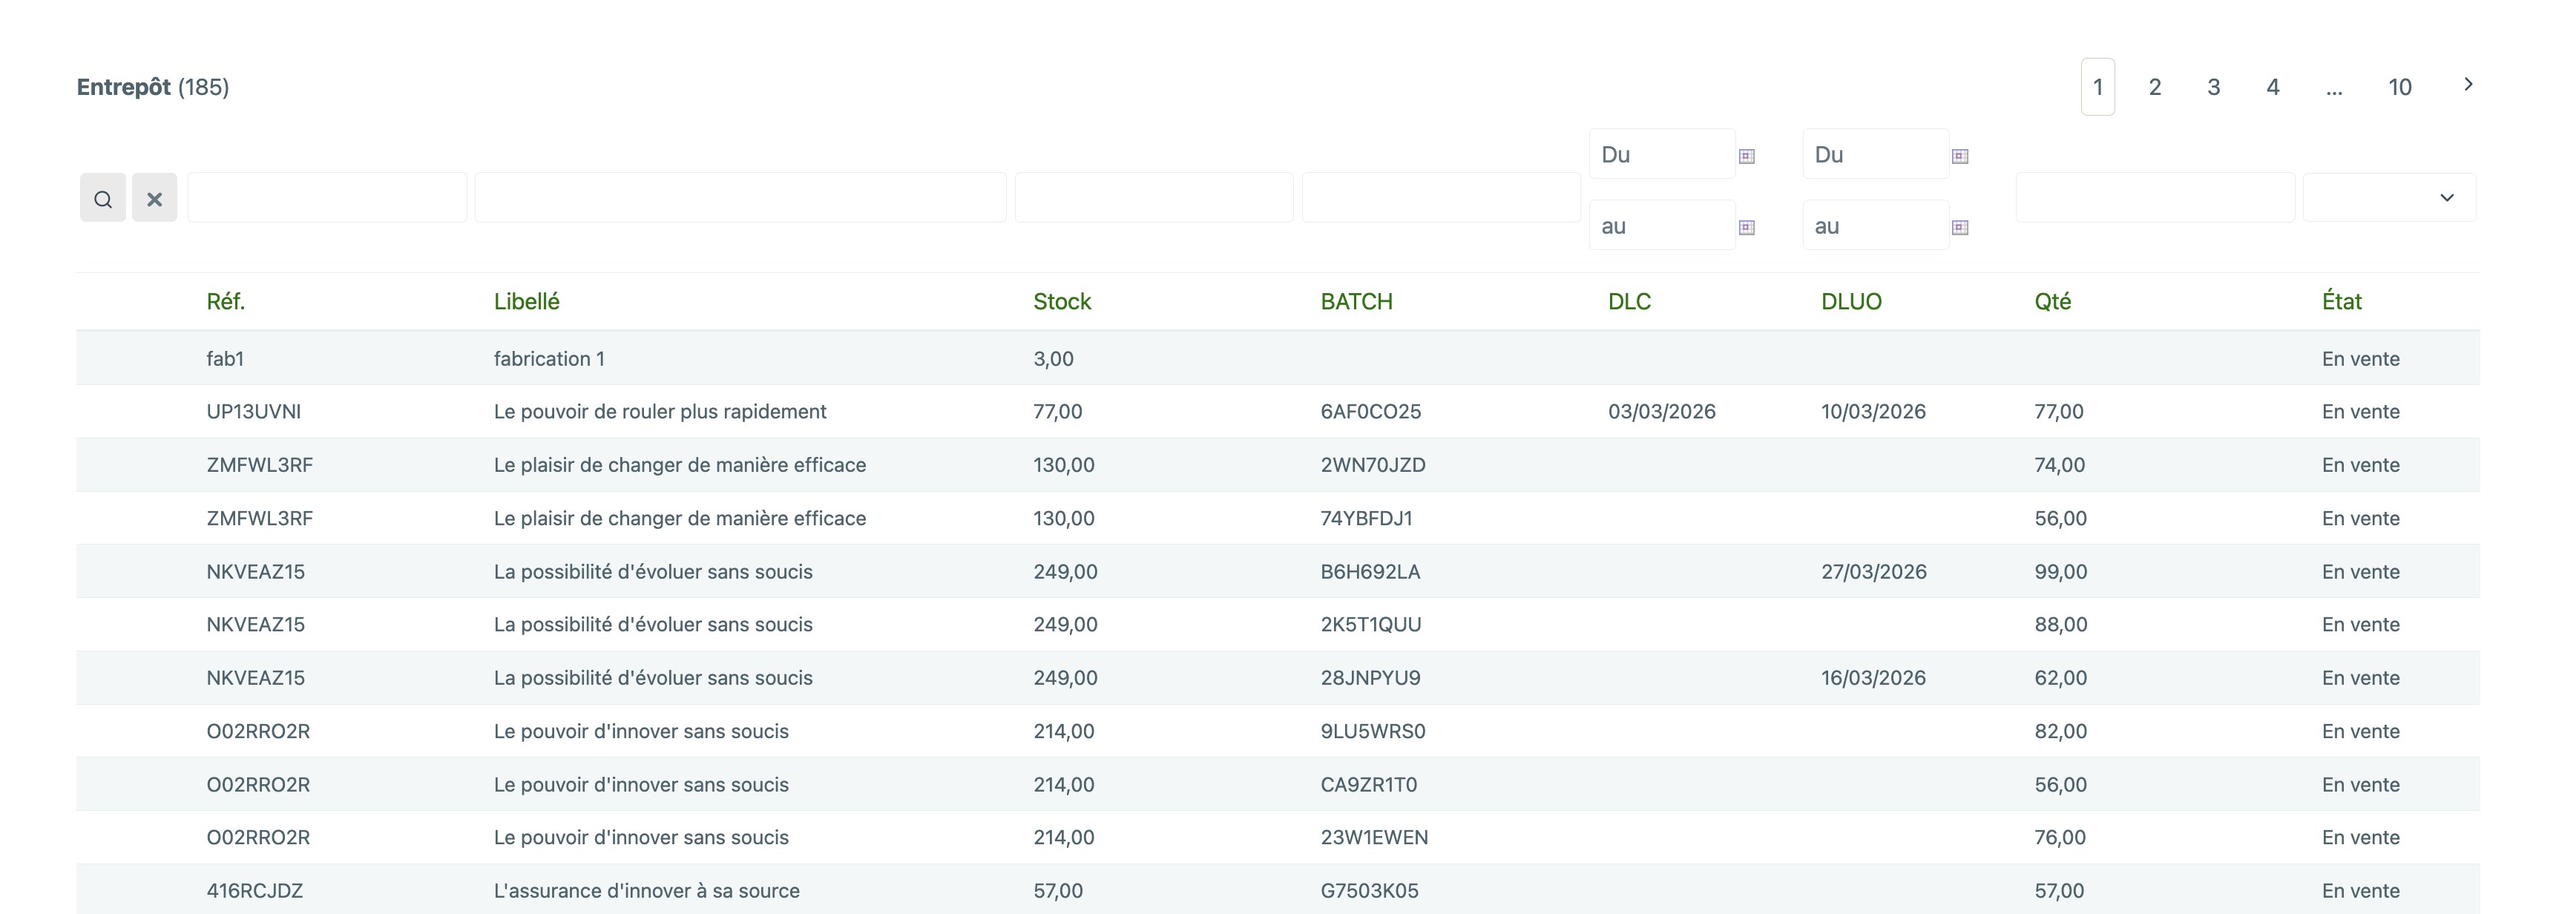2576x914 pixels.
Task: Open calendar for DLC 'Du' date
Action: pyautogui.click(x=1747, y=156)
